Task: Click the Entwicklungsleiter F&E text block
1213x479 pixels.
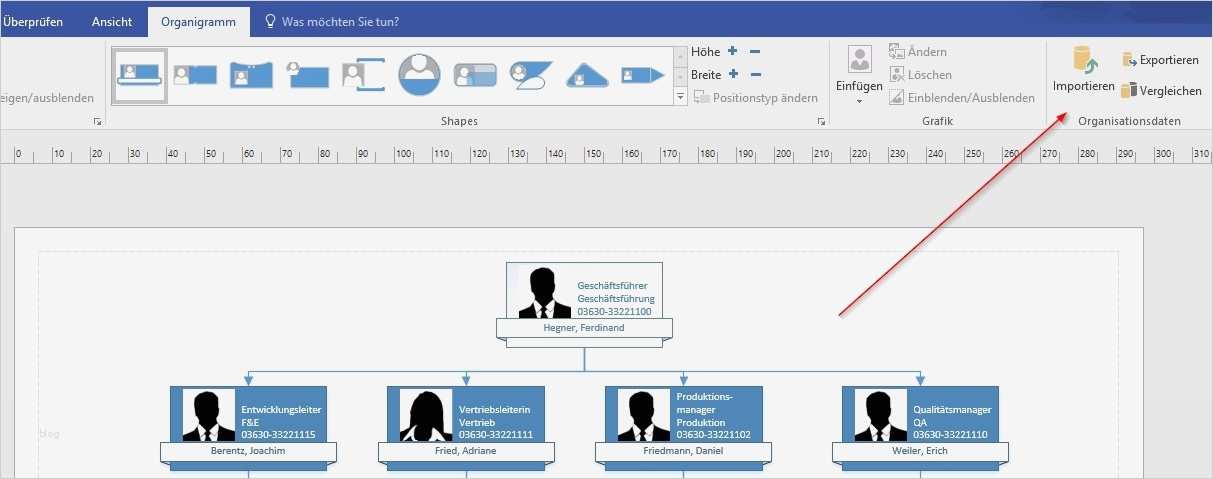Action: 281,422
